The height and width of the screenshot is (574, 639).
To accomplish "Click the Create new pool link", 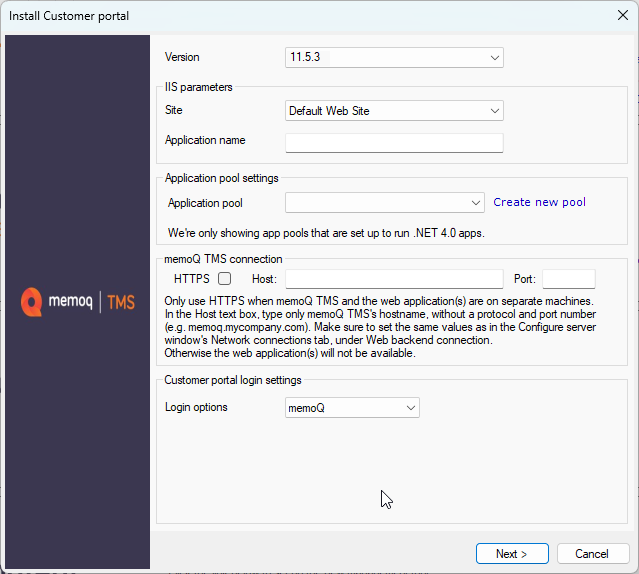I will click(539, 203).
